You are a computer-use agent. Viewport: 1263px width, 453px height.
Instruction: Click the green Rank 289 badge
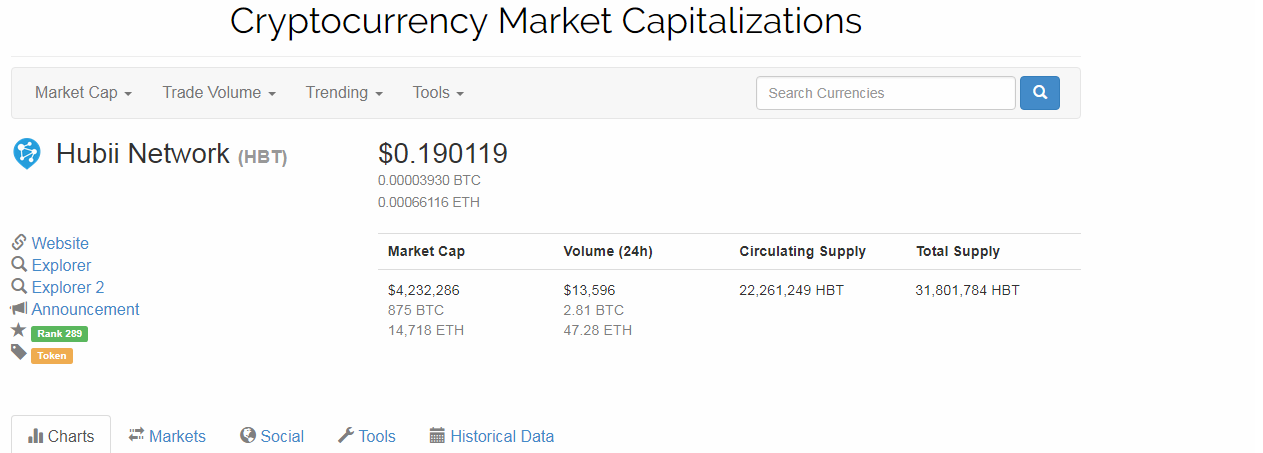59,333
